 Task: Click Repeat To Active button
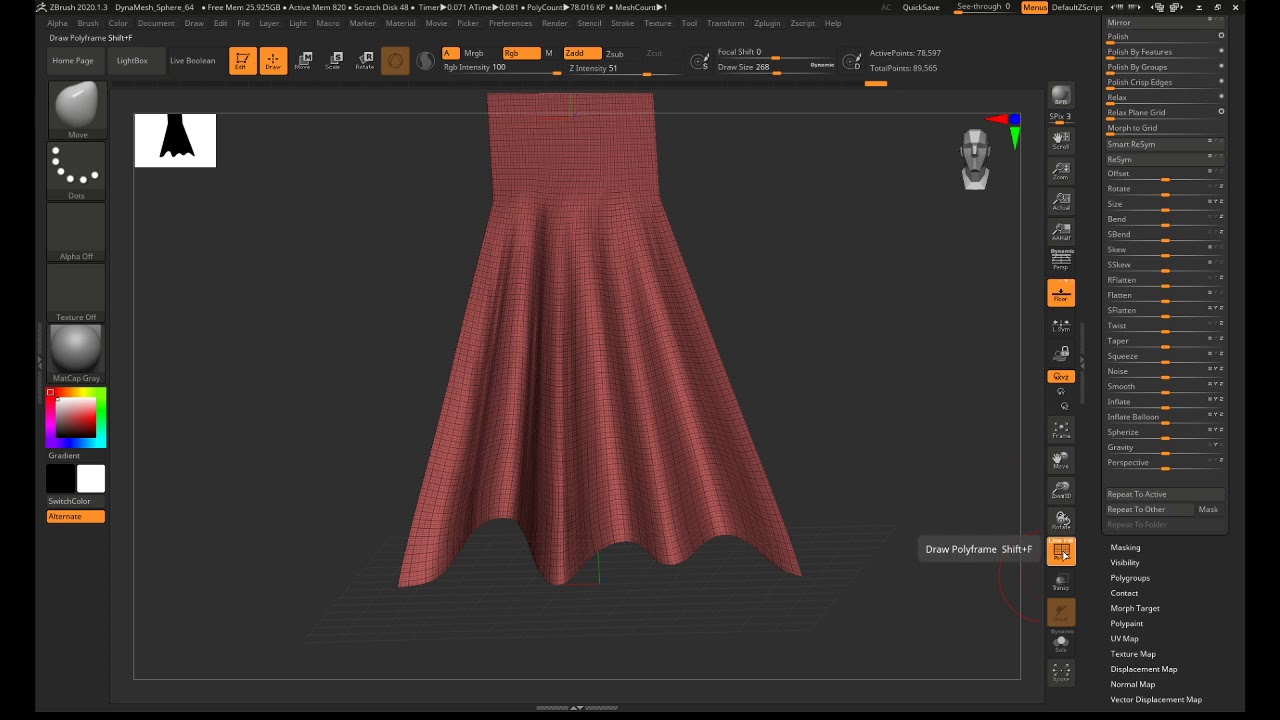[1165, 494]
